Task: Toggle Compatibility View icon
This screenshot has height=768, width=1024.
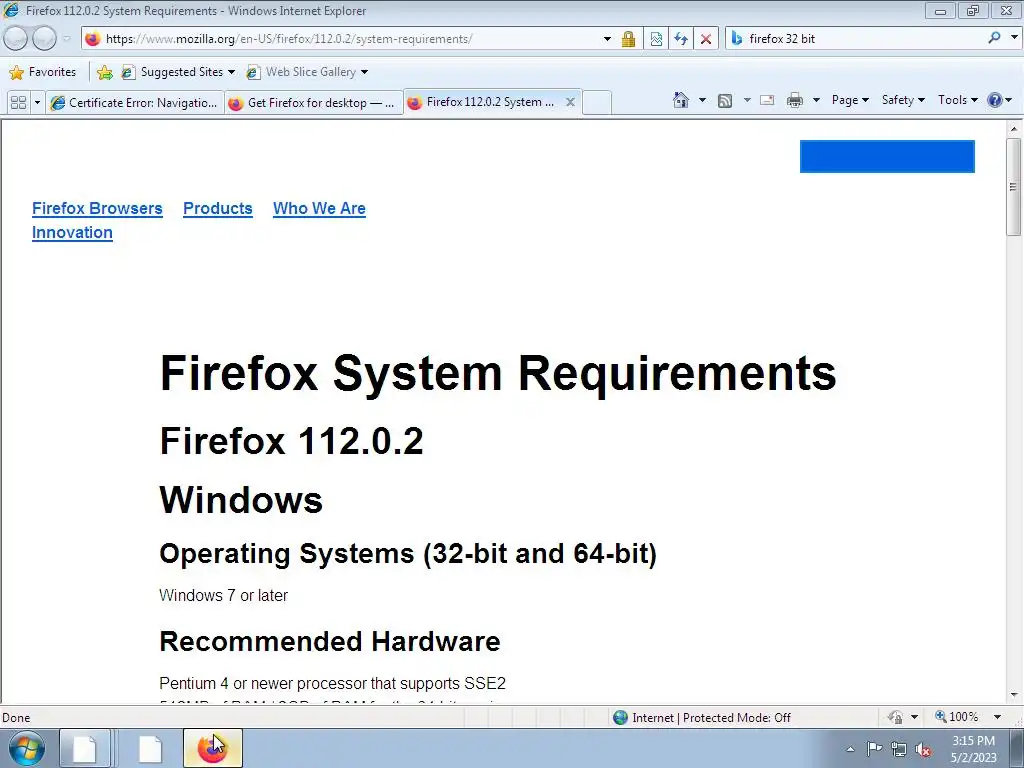Action: coord(656,39)
